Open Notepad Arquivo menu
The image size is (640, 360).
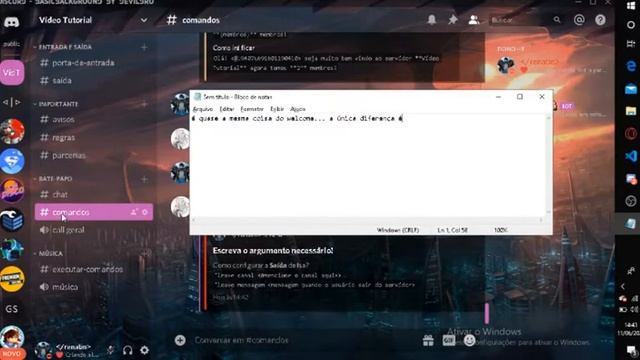(x=203, y=109)
